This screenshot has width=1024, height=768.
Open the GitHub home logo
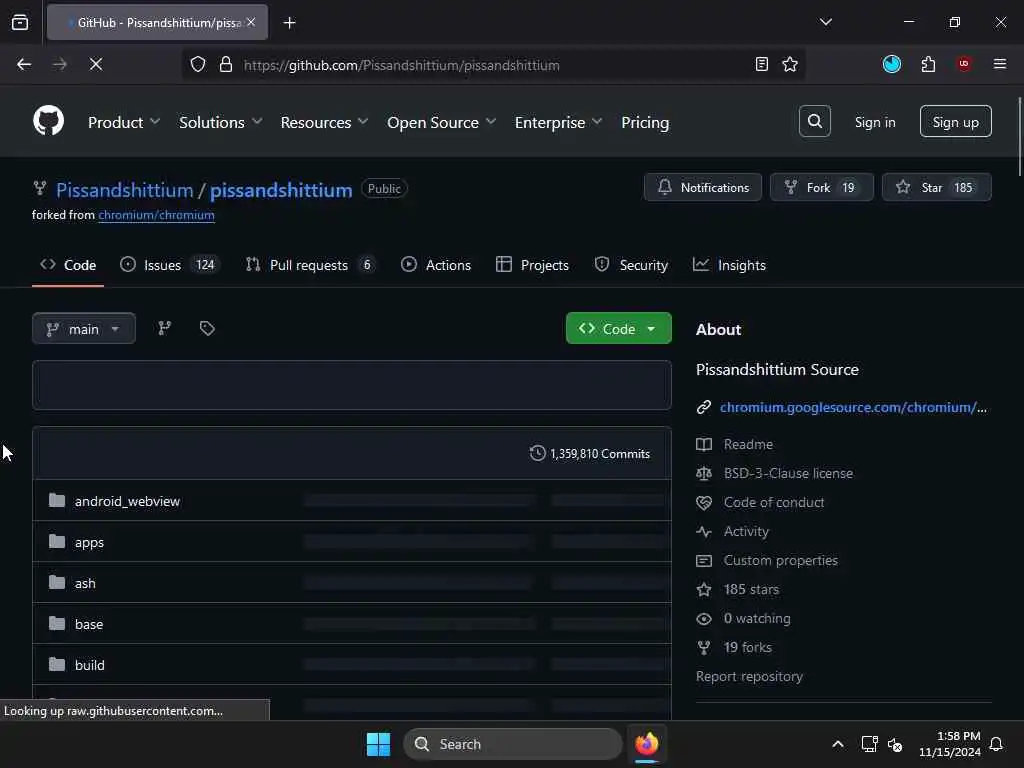click(x=48, y=121)
